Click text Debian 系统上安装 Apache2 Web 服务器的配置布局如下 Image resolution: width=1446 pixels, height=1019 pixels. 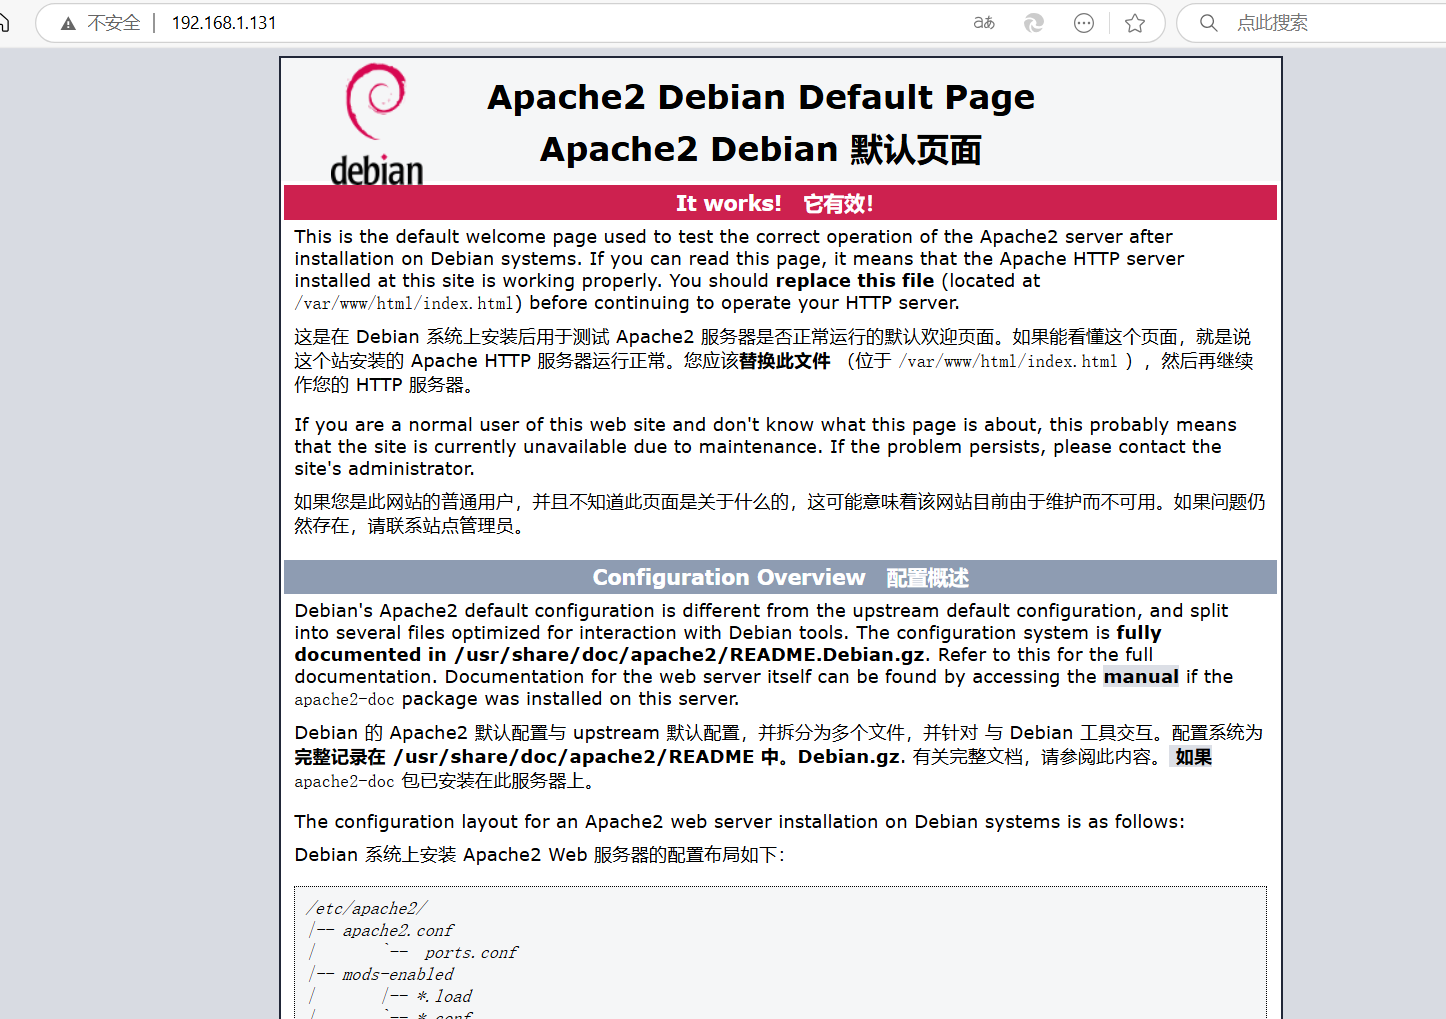540,855
